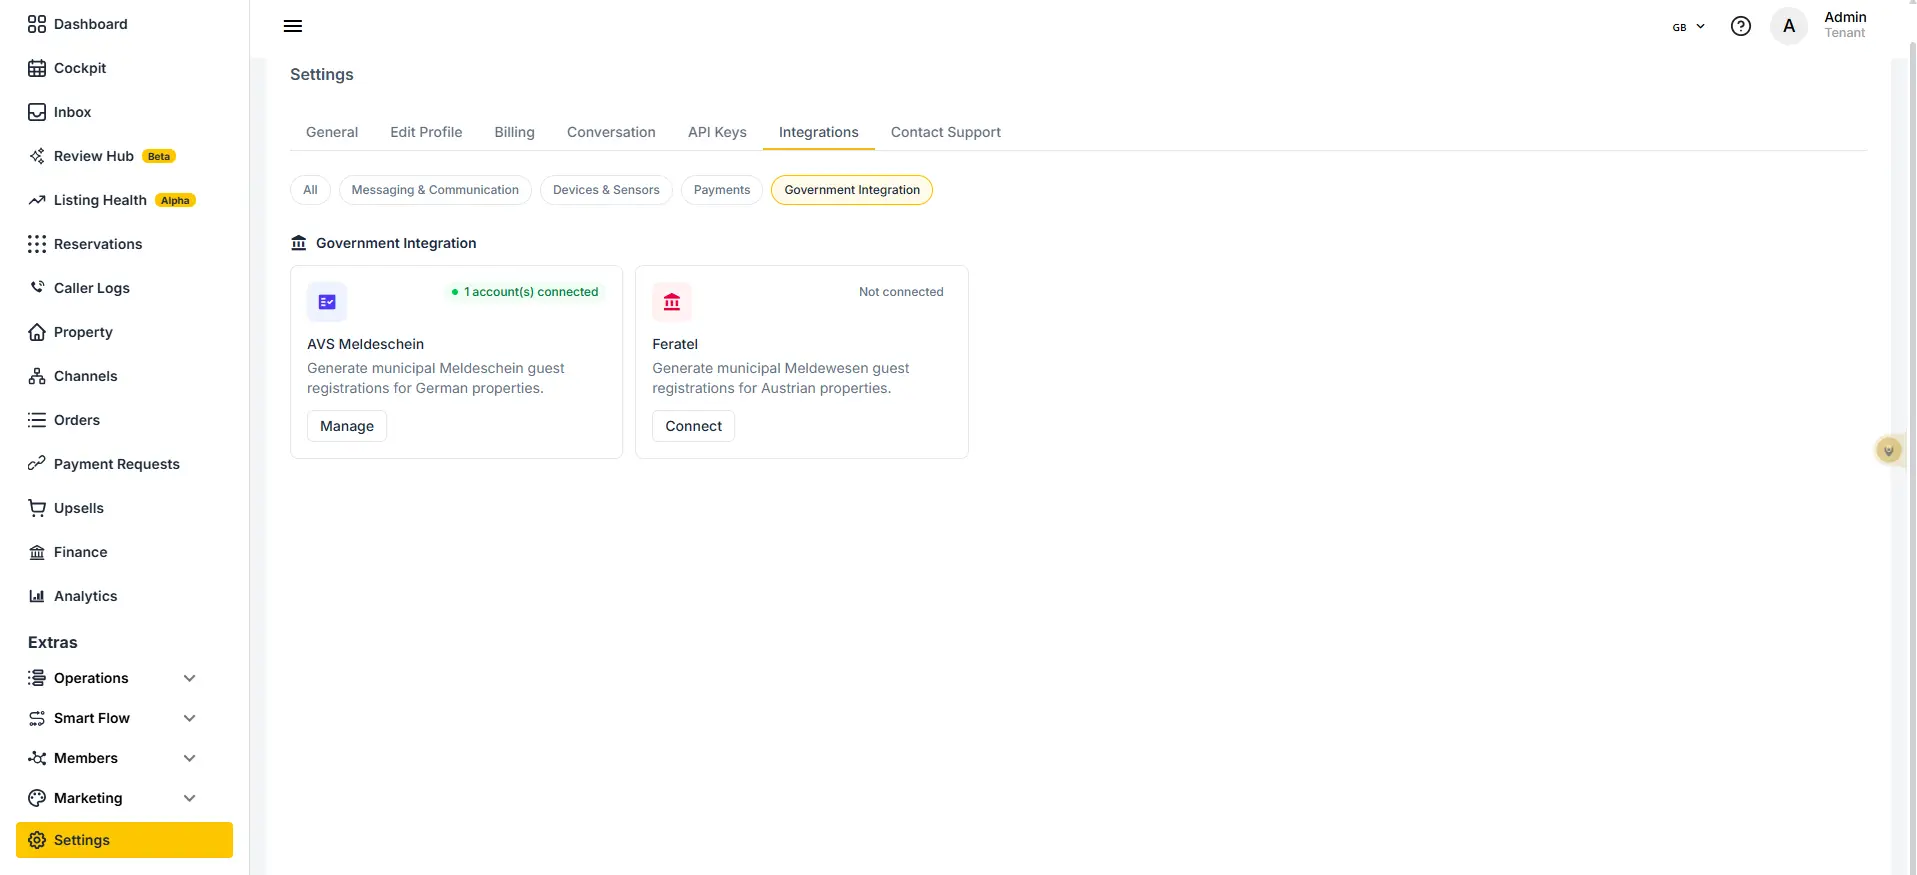Open the Conversation tab

[x=611, y=132]
